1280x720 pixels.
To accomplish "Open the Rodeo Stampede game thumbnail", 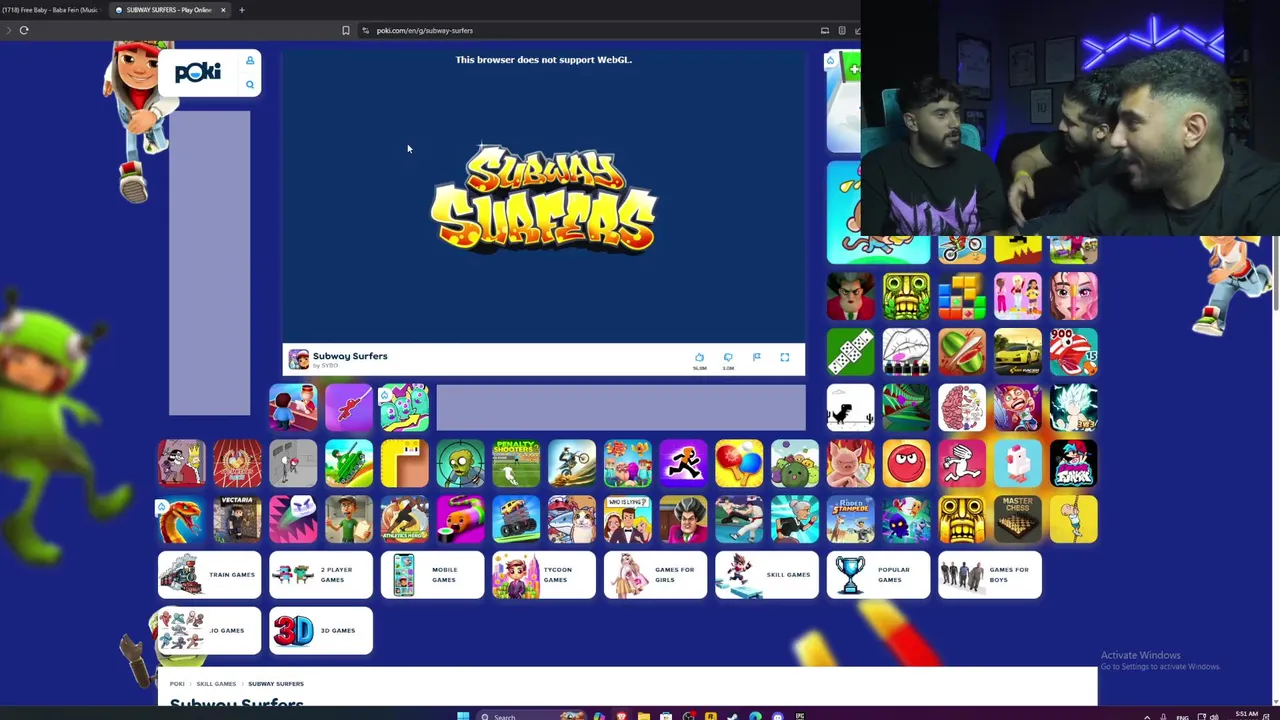I will tap(851, 519).
